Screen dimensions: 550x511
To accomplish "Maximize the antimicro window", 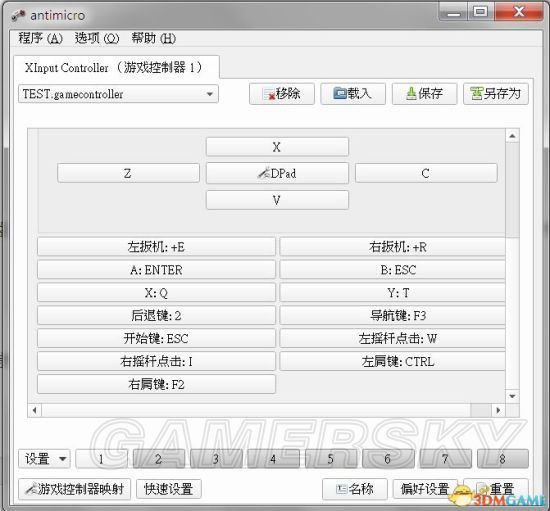I will click(481, 13).
